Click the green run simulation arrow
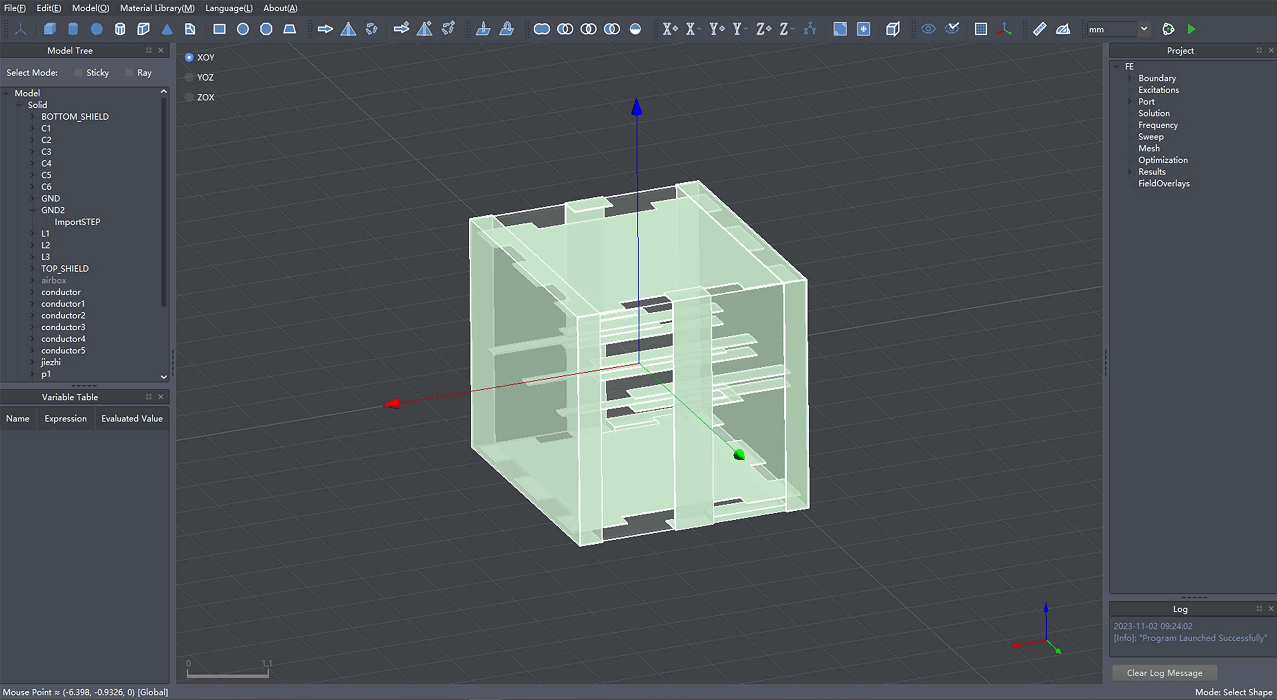The width and height of the screenshot is (1277, 700). click(1191, 29)
